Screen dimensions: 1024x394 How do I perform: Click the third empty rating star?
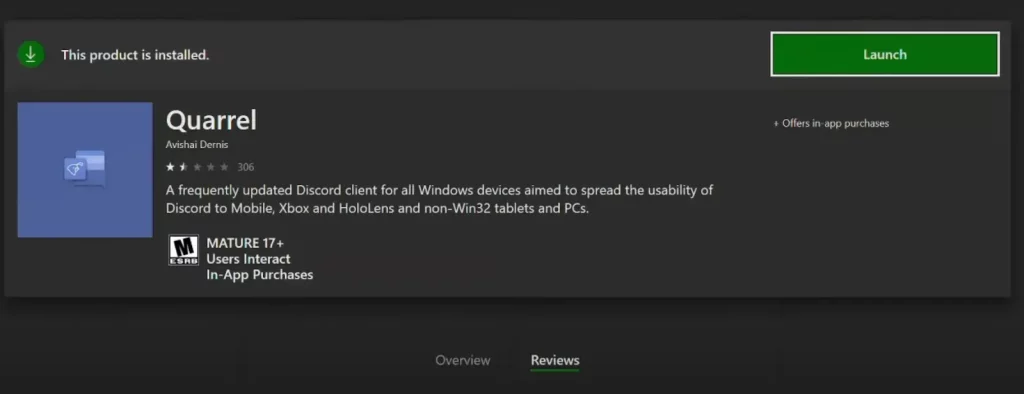(197, 167)
